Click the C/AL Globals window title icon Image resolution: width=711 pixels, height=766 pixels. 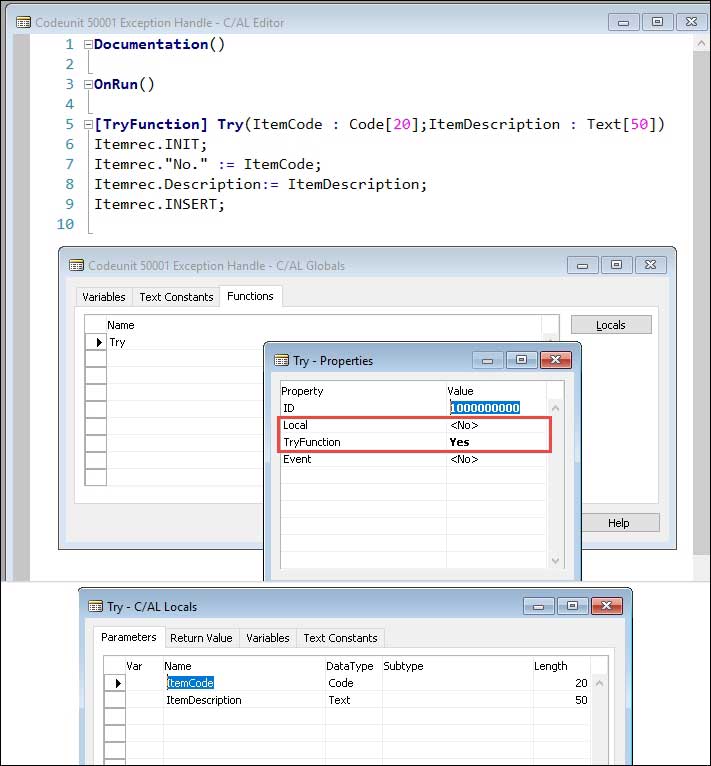click(75, 265)
